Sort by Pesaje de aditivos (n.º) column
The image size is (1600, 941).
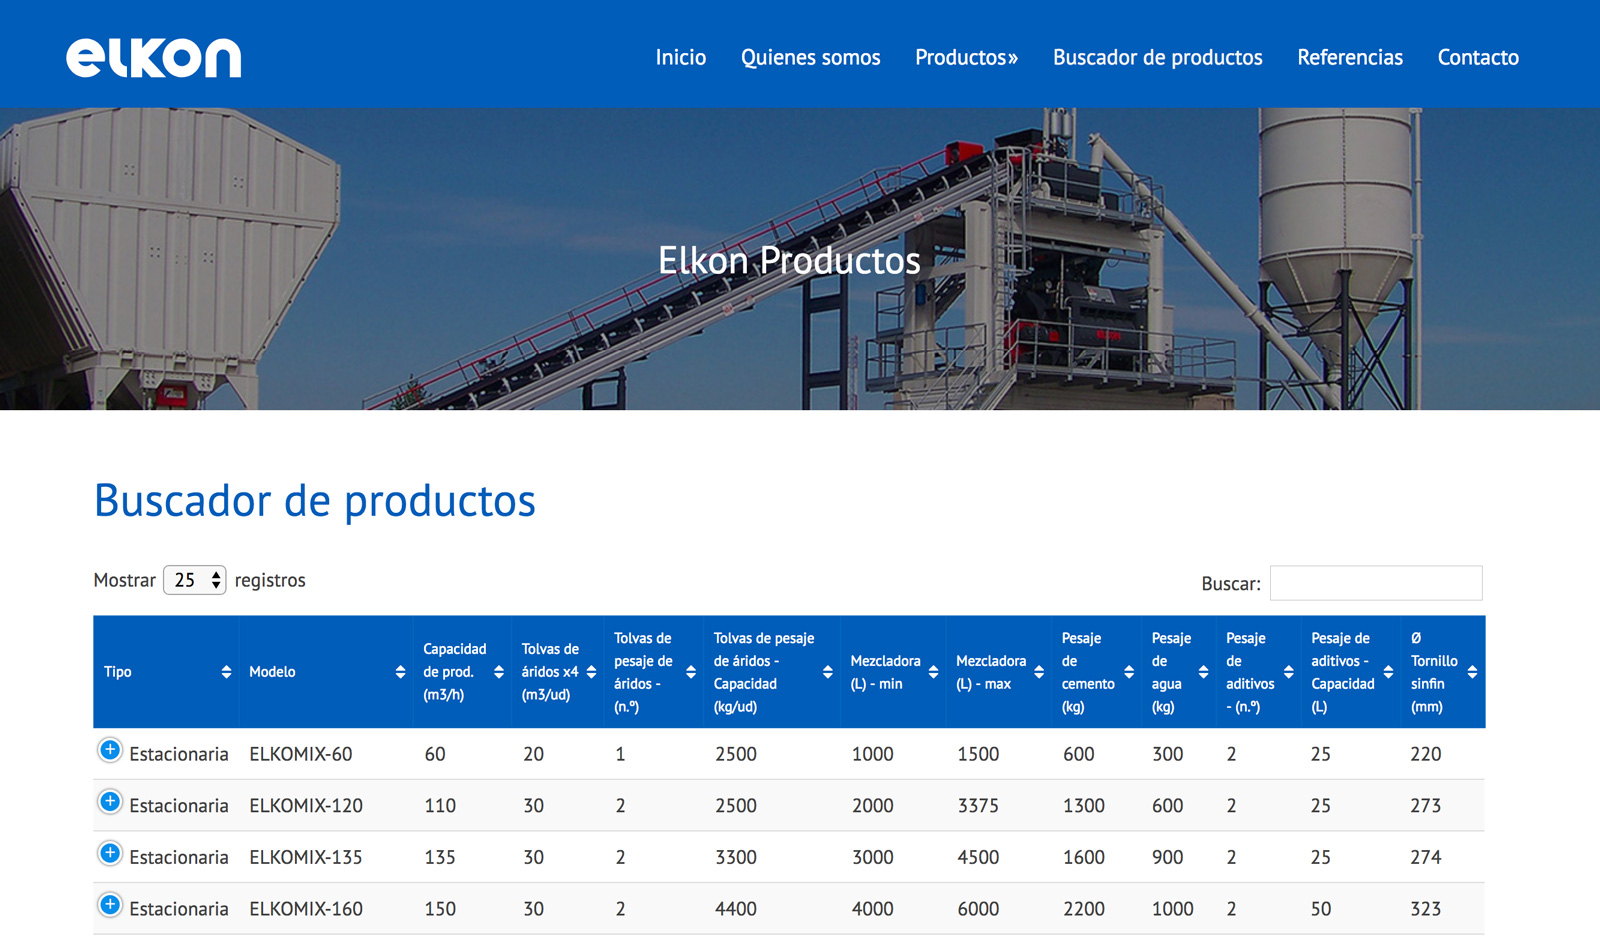(1258, 672)
